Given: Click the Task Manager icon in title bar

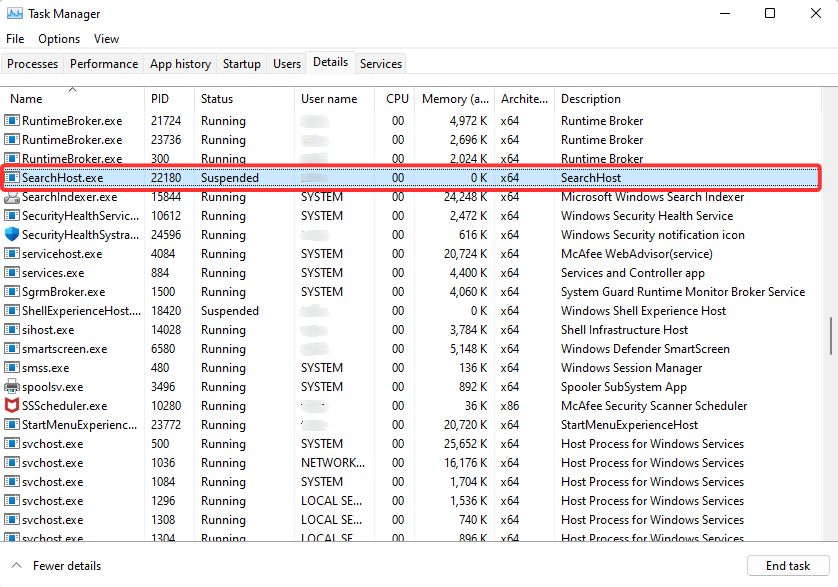Looking at the screenshot, I should pos(15,14).
